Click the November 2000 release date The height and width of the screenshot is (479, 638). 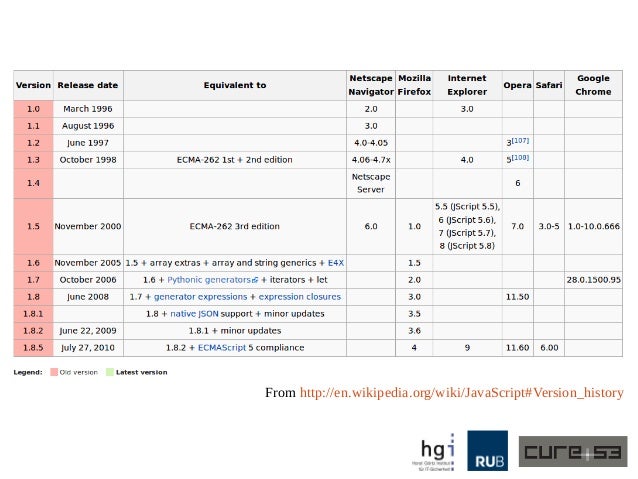click(x=88, y=227)
